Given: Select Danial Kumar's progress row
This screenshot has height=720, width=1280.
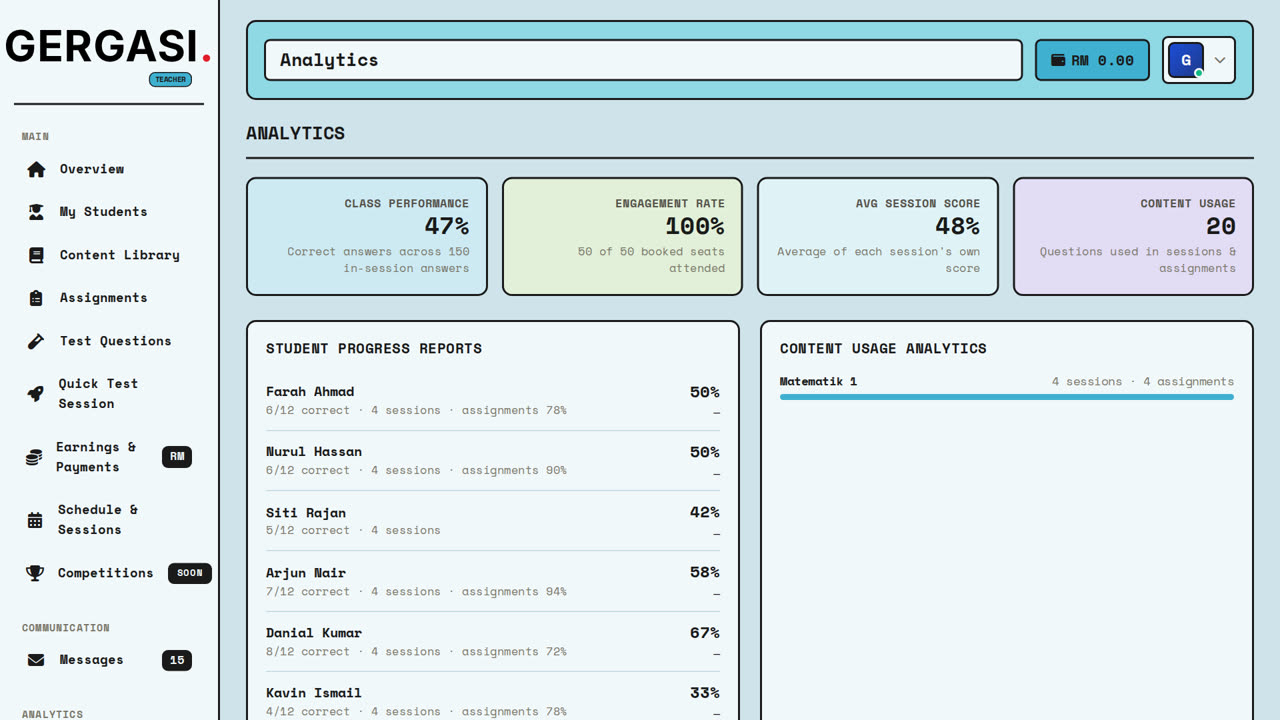Looking at the screenshot, I should [493, 641].
